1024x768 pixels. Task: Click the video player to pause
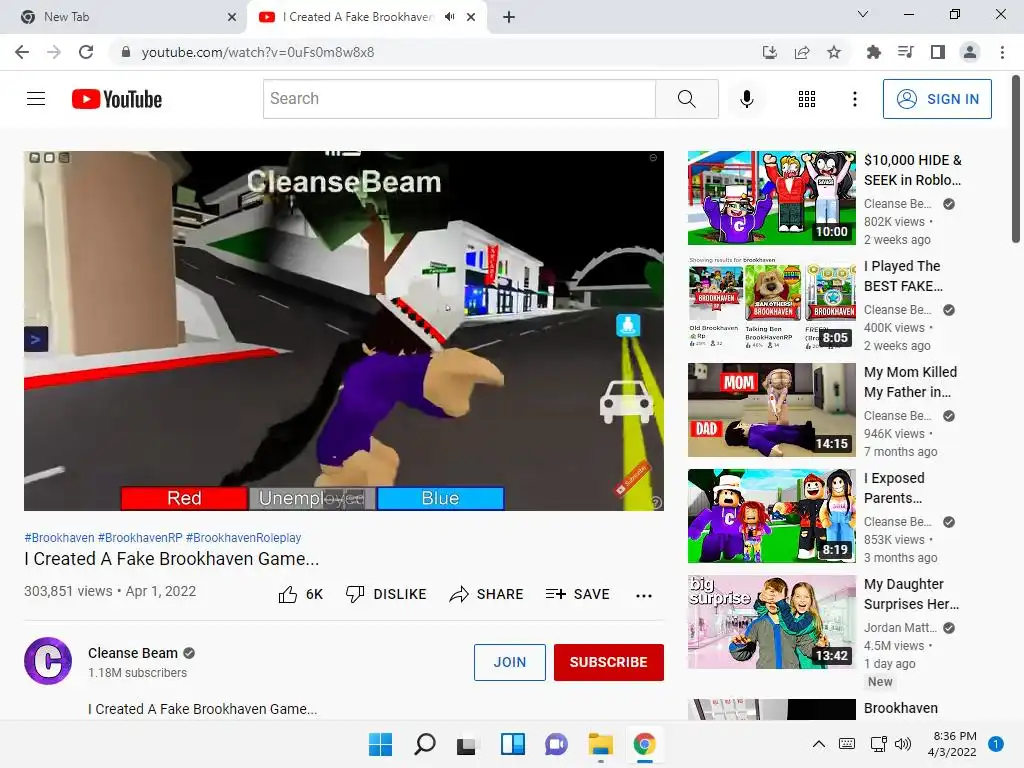[x=344, y=330]
